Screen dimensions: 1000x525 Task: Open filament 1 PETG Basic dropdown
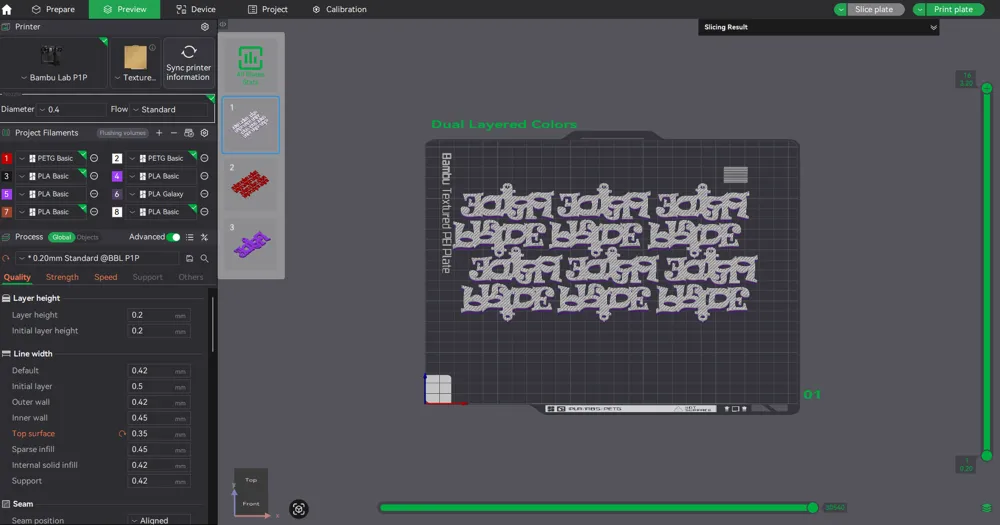click(x=51, y=158)
